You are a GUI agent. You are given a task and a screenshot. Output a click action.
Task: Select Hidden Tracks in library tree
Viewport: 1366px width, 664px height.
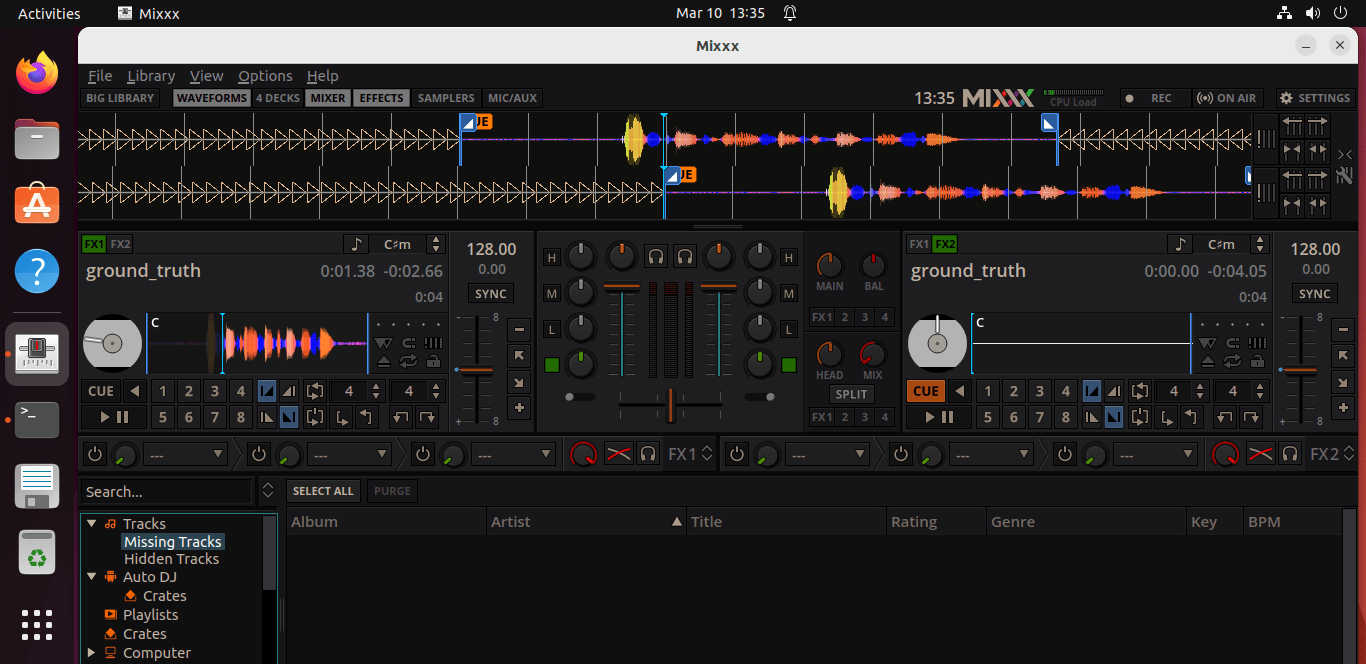point(171,559)
